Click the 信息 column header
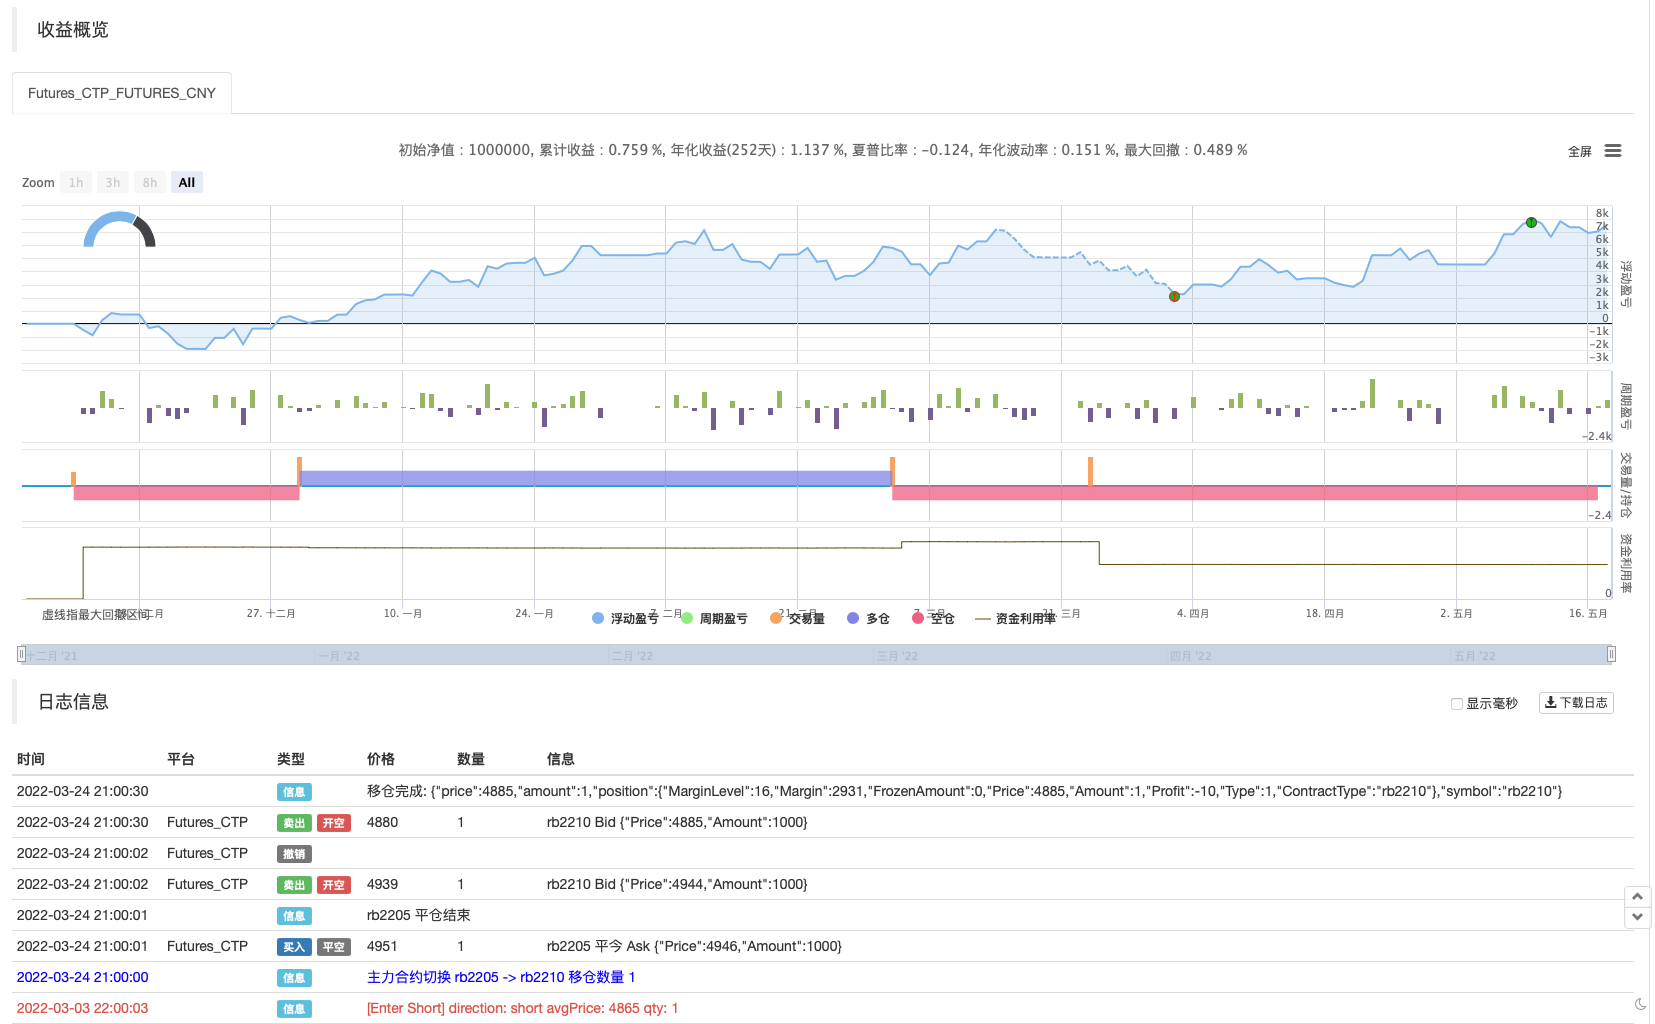This screenshot has width=1655, height=1024. [x=561, y=759]
